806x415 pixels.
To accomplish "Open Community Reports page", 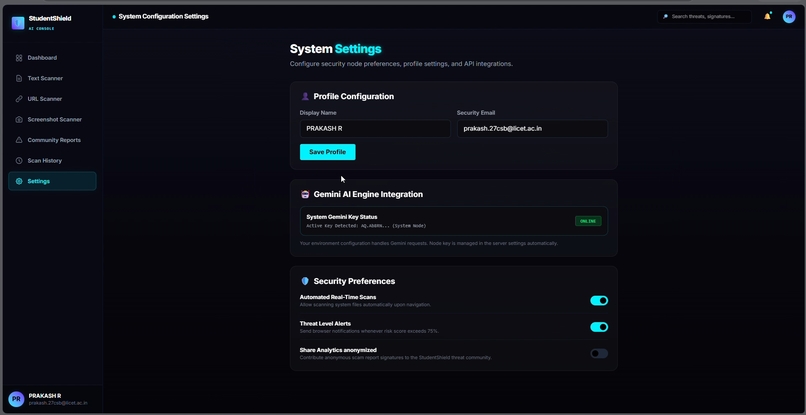I will 52,140.
